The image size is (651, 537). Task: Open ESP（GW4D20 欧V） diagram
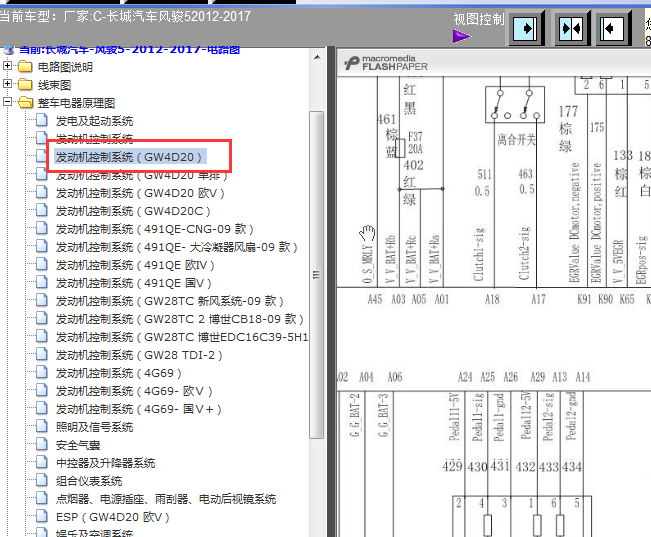tap(113, 517)
